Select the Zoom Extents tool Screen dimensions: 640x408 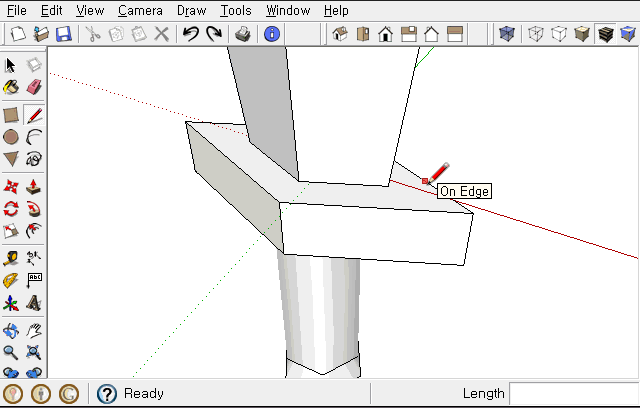[34, 353]
